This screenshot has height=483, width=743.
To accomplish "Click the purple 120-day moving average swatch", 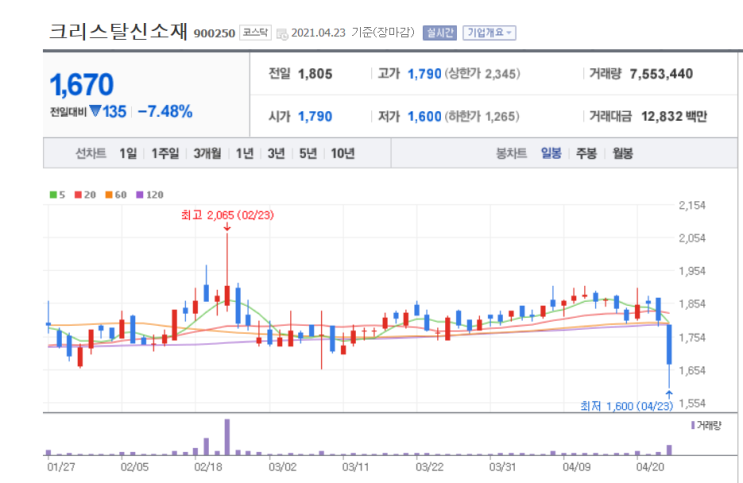I will [139, 195].
